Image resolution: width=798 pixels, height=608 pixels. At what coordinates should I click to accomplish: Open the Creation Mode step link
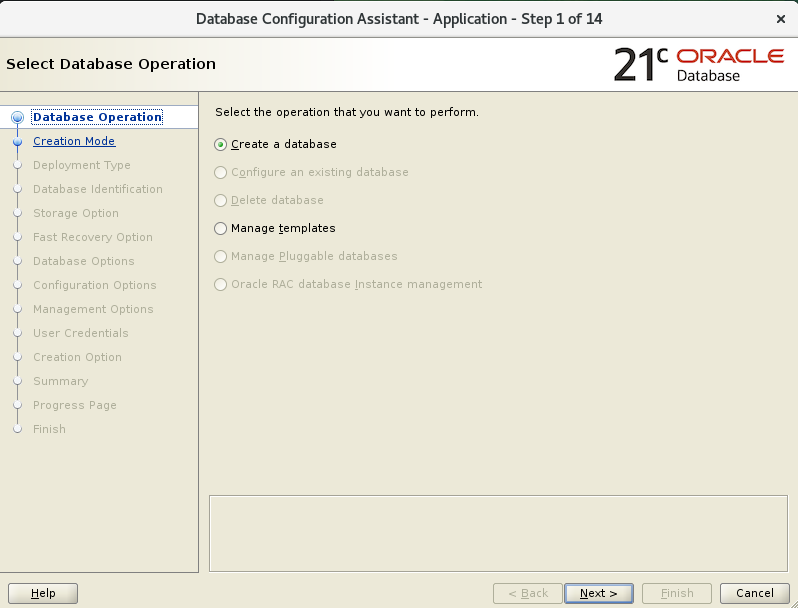point(74,141)
